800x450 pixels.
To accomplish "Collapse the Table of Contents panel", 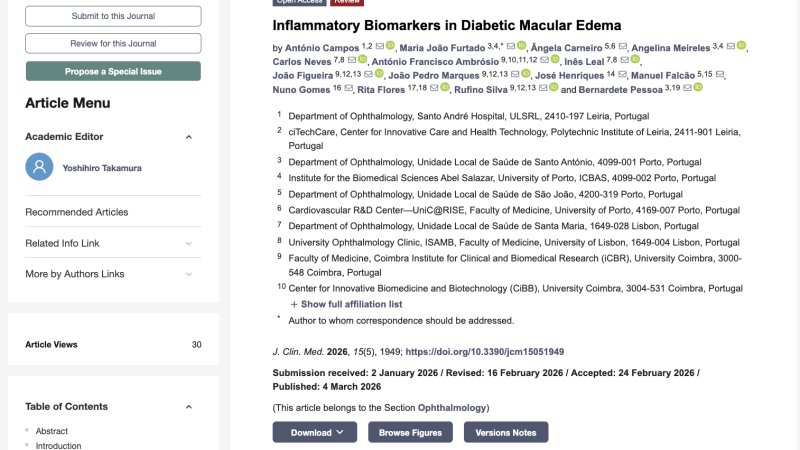I will click(189, 407).
